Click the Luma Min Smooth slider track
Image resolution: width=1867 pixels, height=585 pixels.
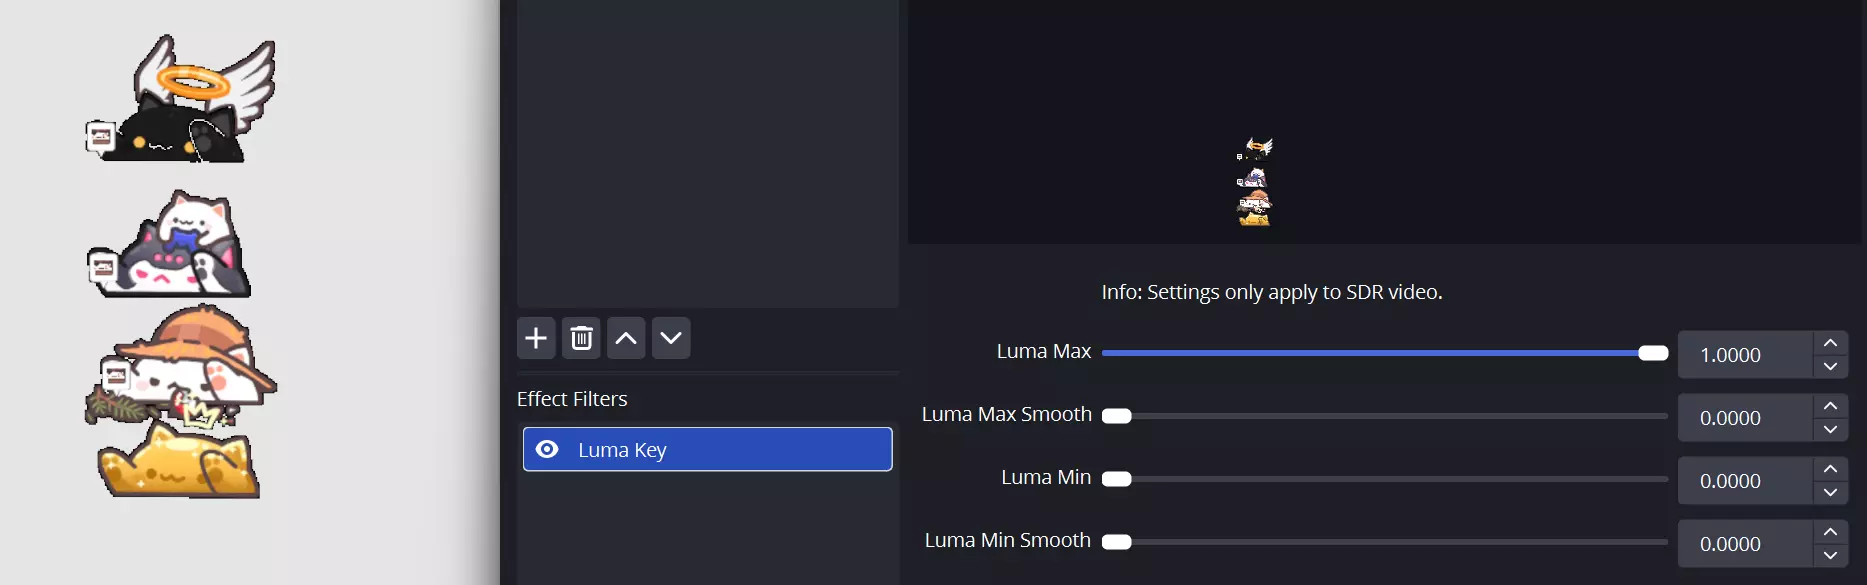click(x=1390, y=542)
